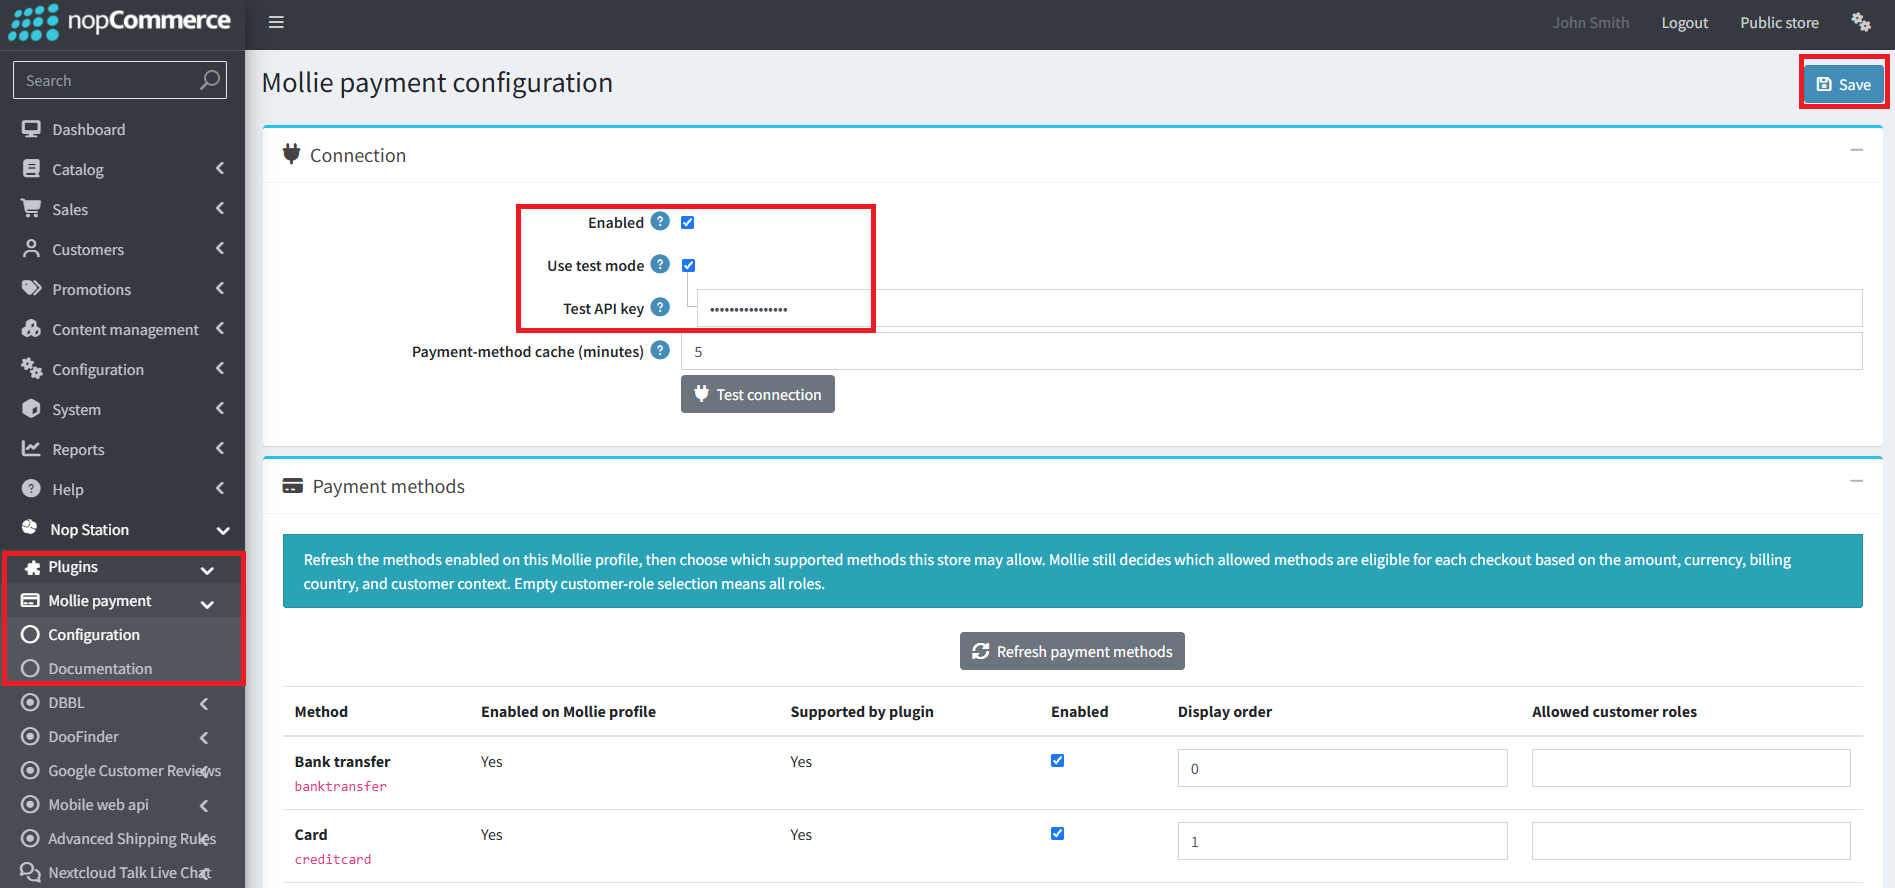Click the Test API key input field
This screenshot has height=888, width=1895.
coord(1279,308)
